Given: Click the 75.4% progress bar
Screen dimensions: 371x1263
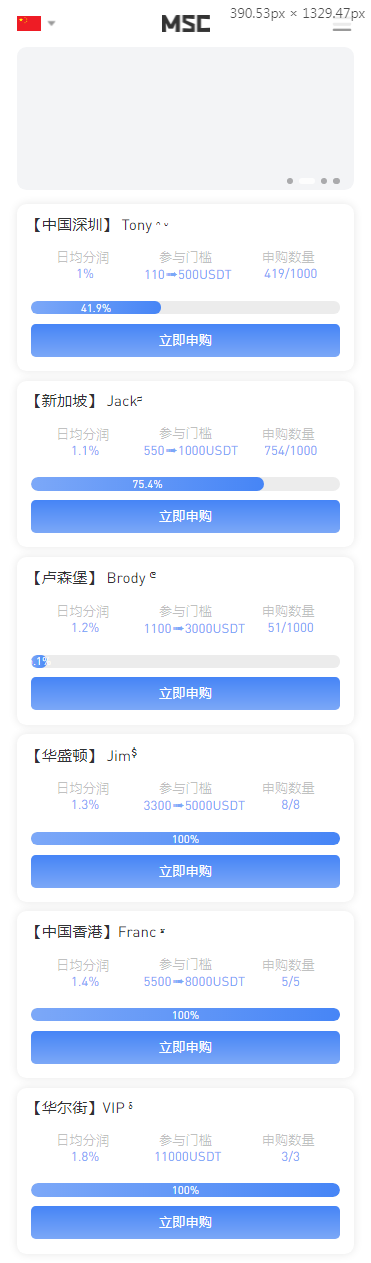Looking at the screenshot, I should click(x=185, y=484).
